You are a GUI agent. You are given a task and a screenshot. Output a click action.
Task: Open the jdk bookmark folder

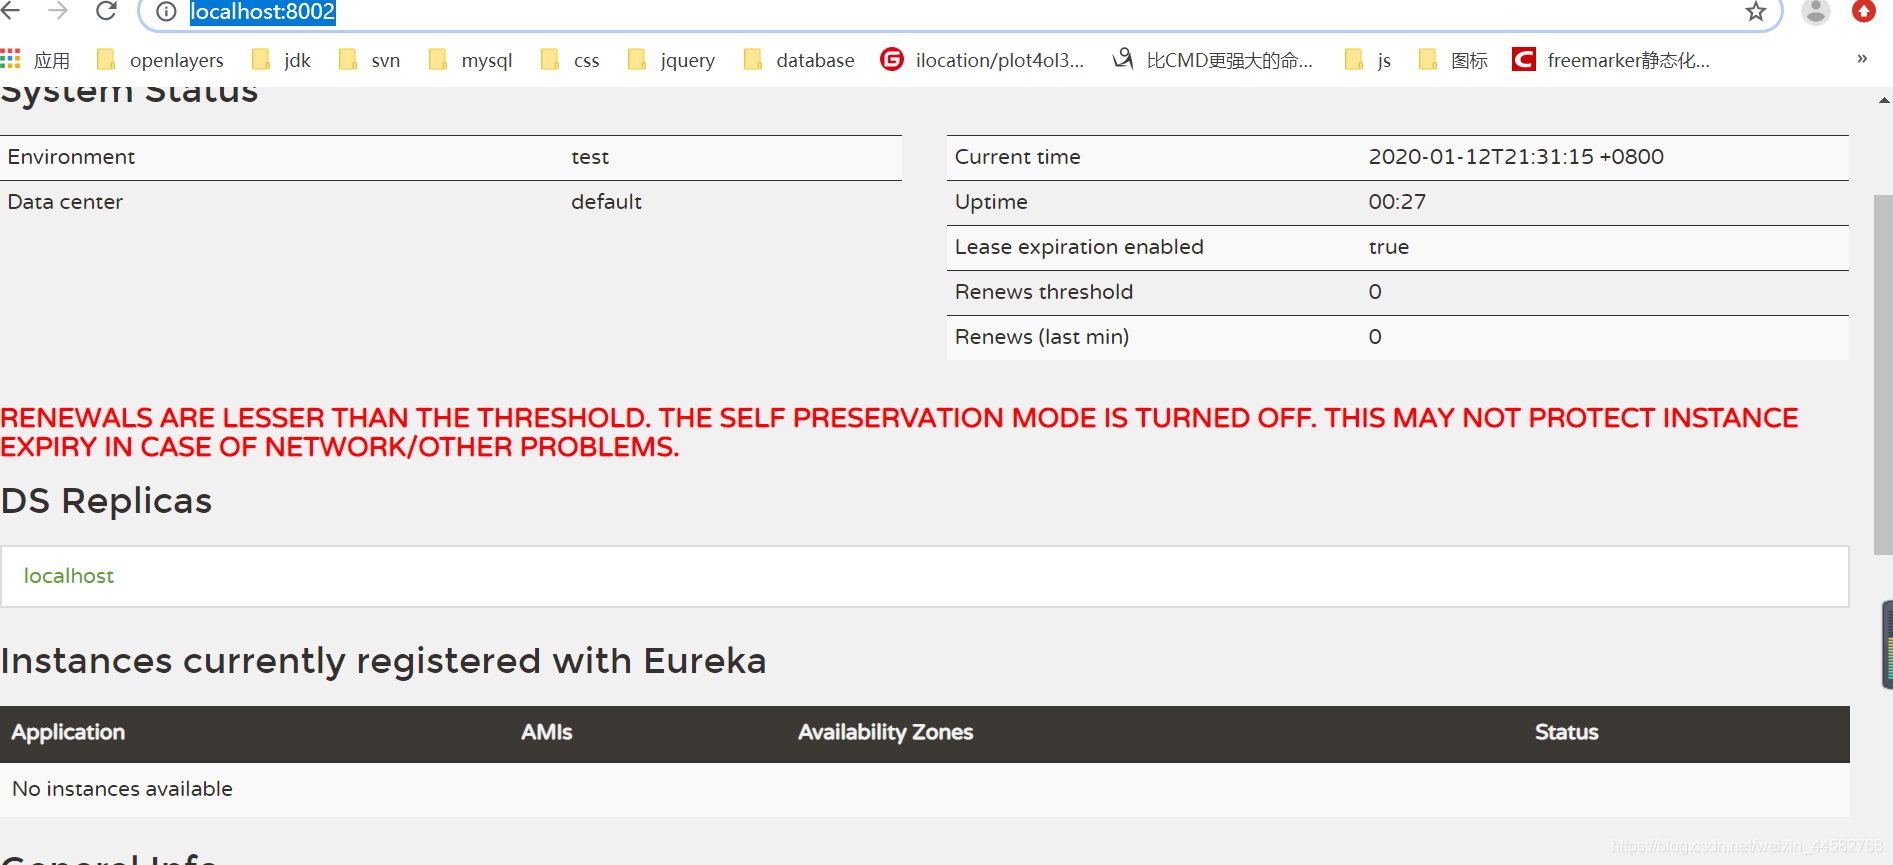coord(282,60)
